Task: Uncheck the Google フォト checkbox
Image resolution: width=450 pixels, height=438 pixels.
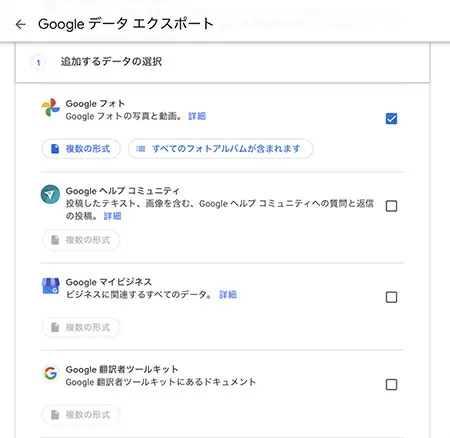Action: coord(391,119)
